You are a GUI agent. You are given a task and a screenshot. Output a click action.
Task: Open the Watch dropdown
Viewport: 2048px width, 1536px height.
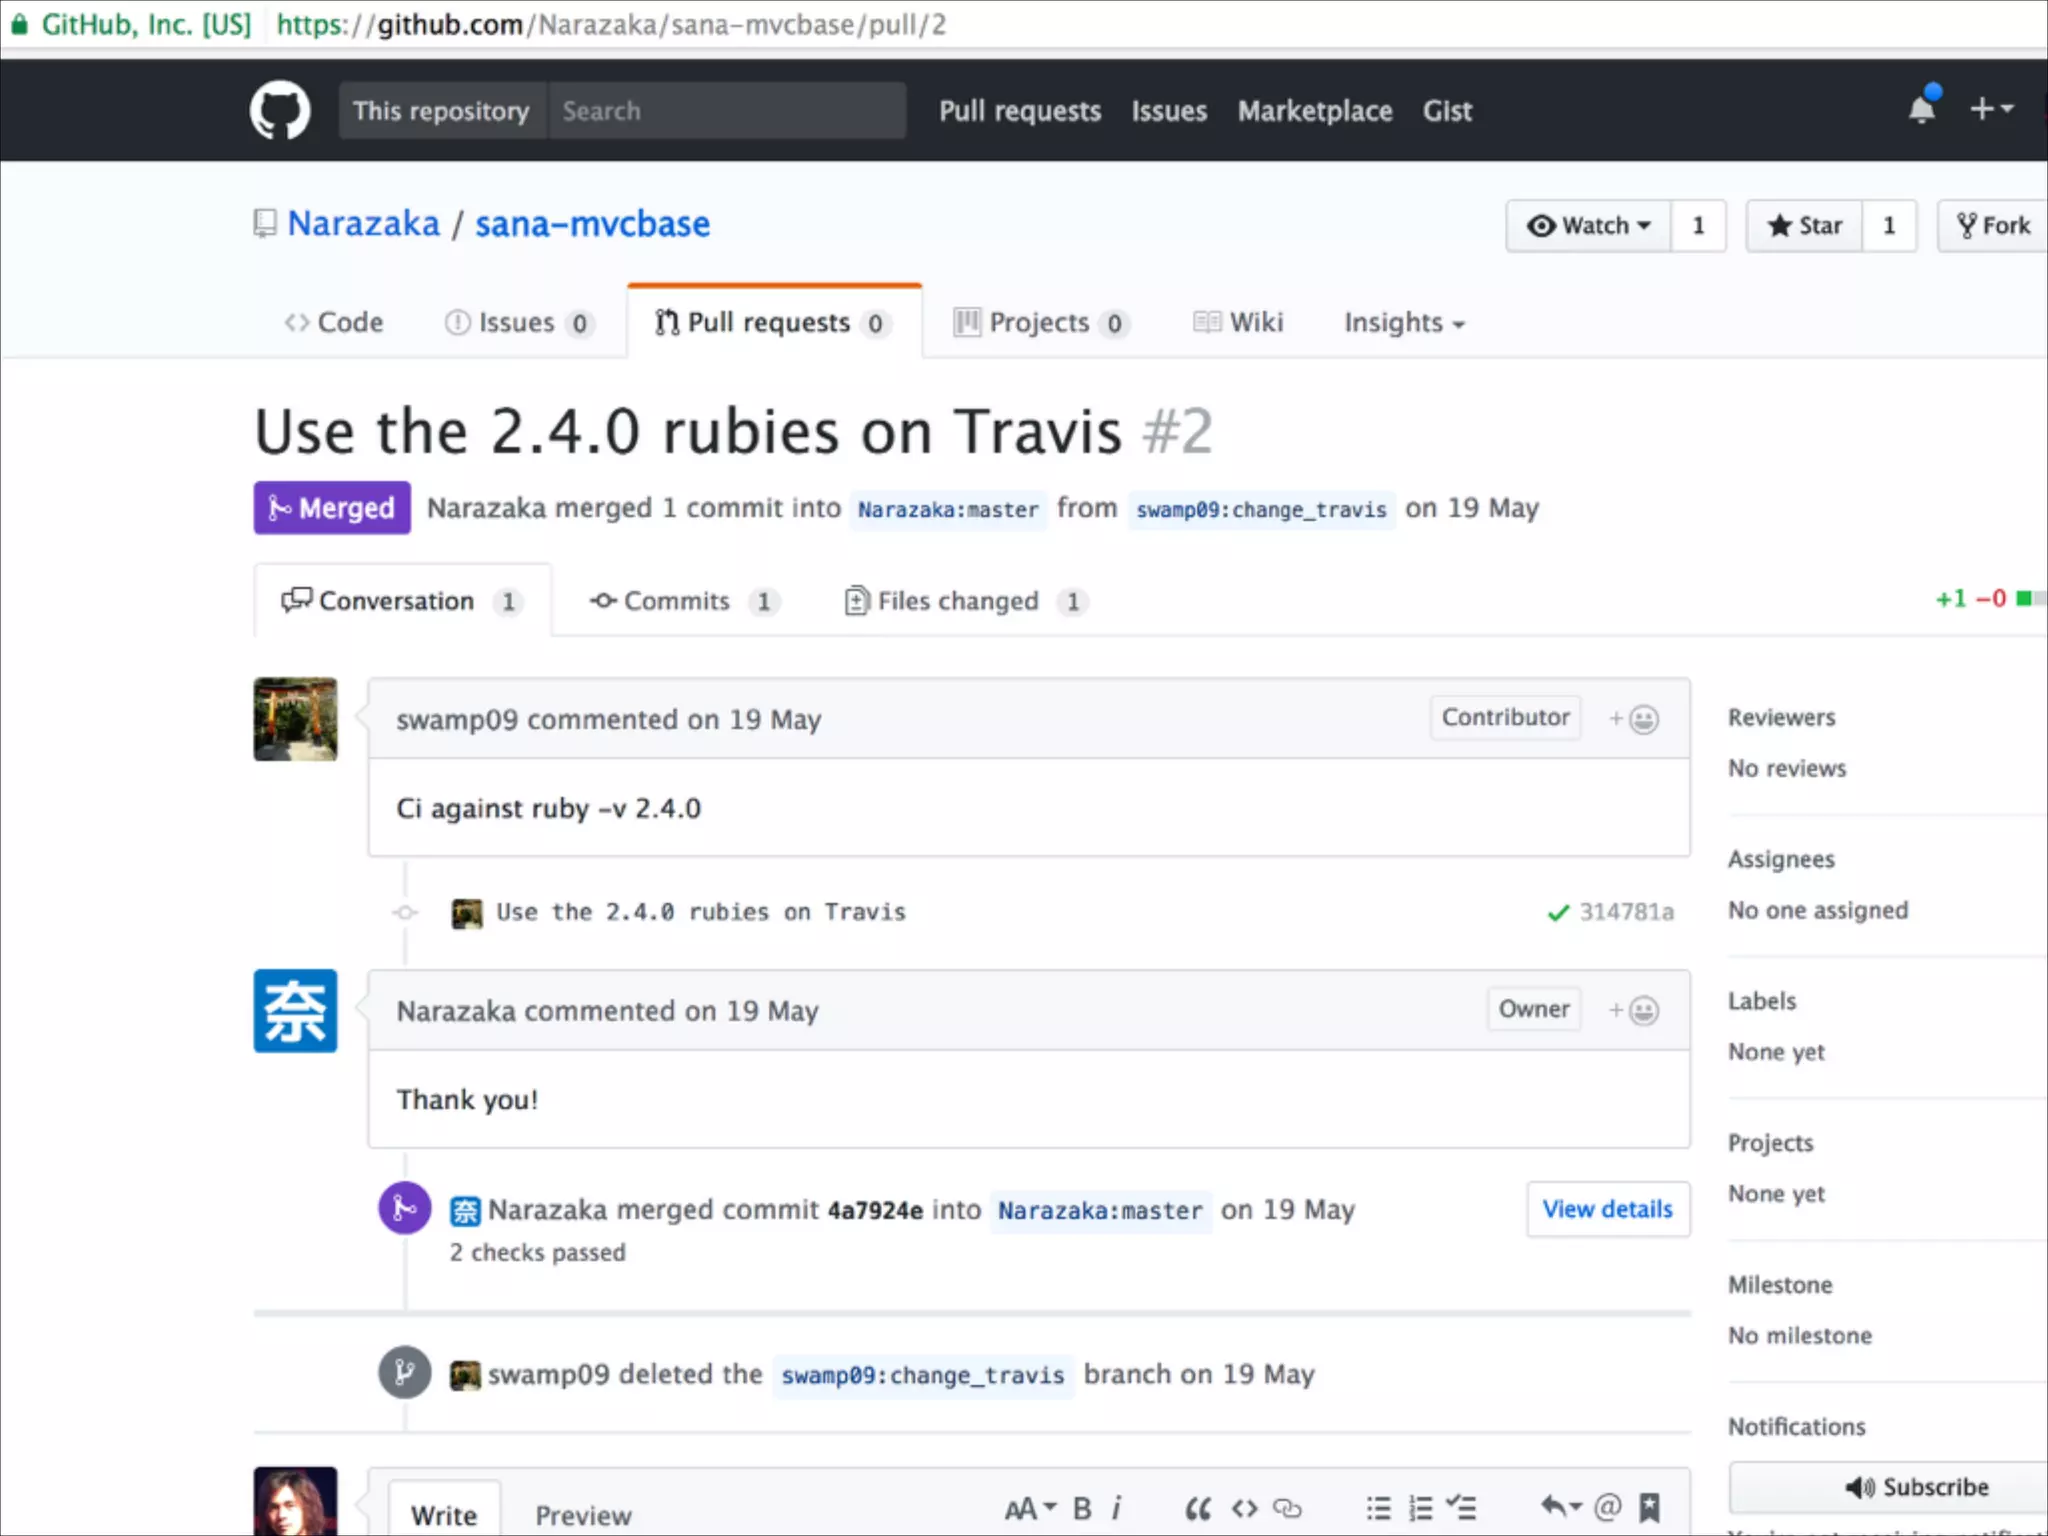point(1589,226)
